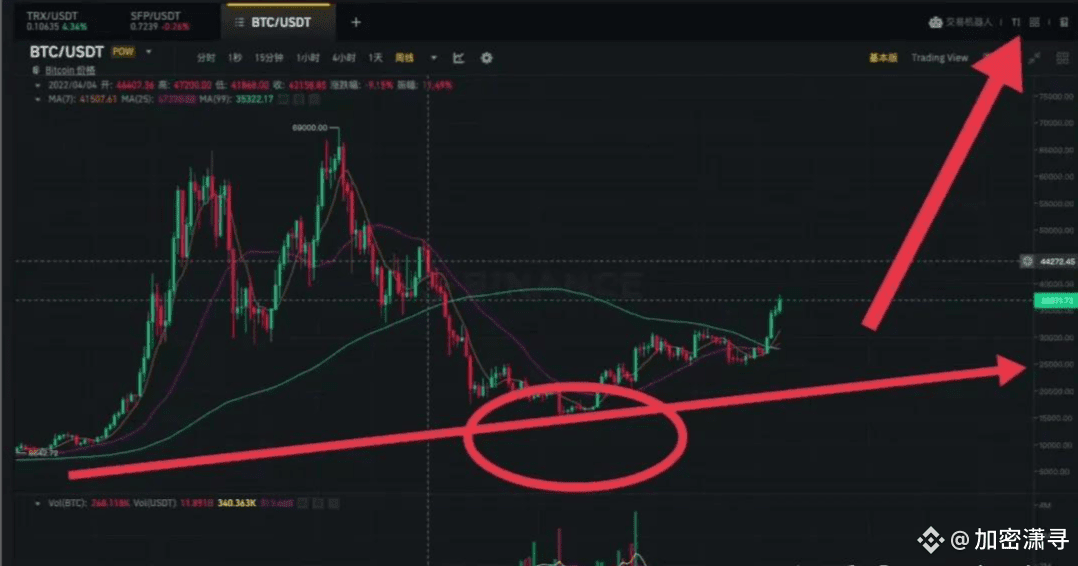The width and height of the screenshot is (1078, 566).
Task: Open the technical indicators chart icon
Action: 459,58
